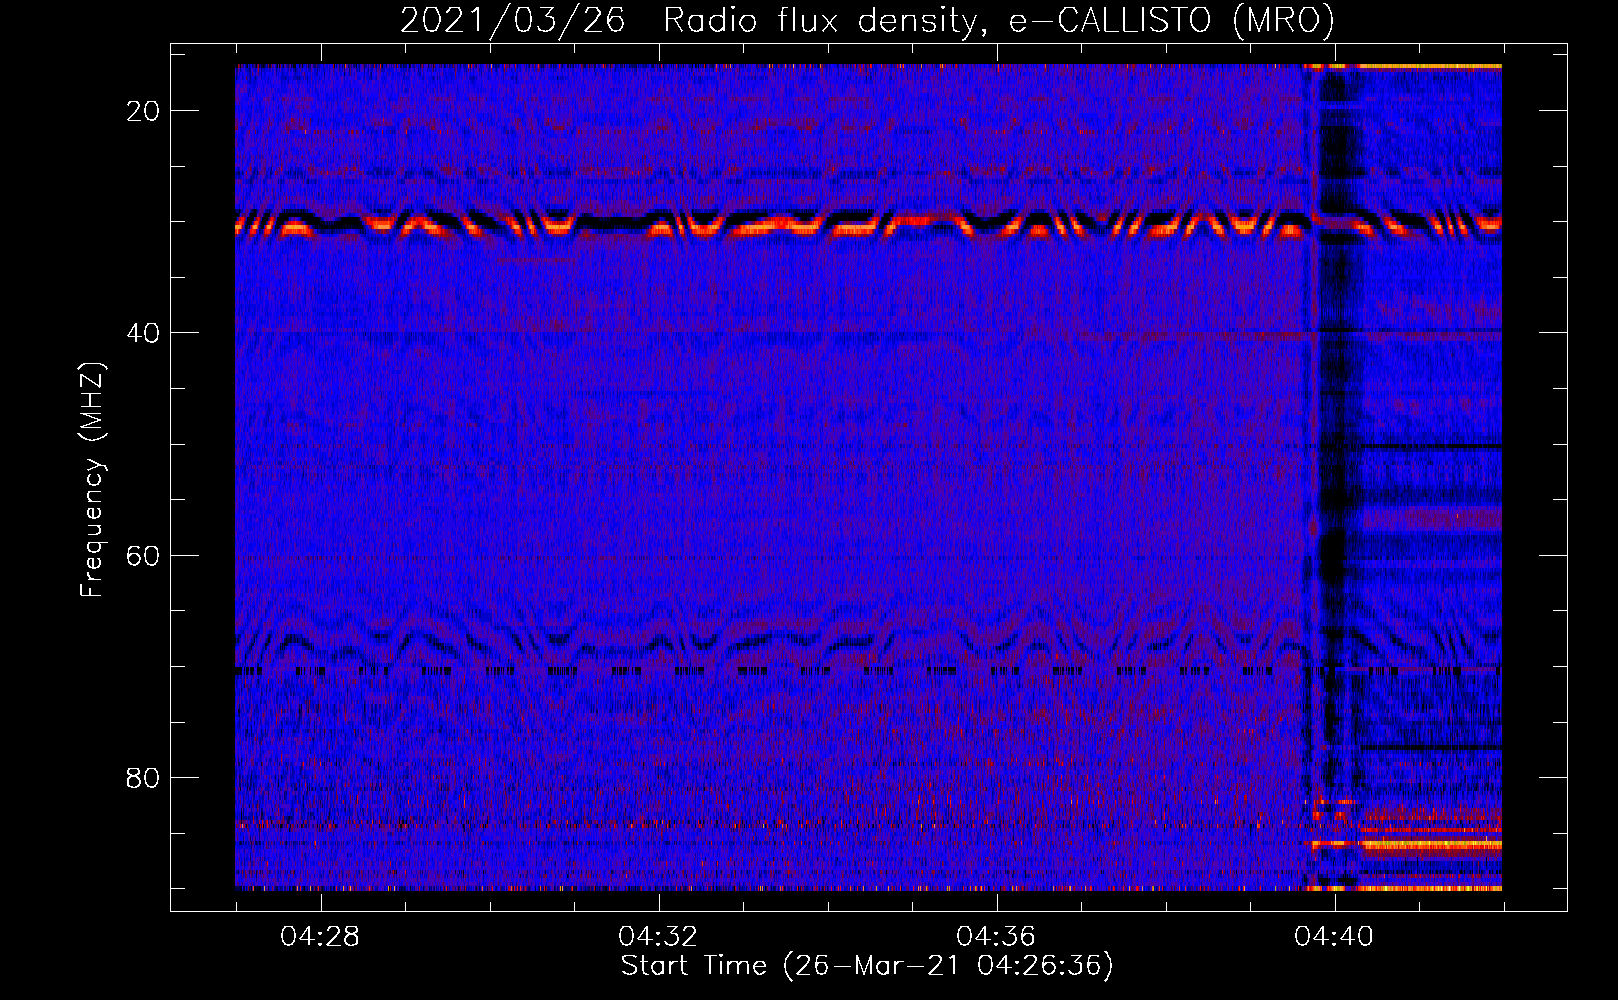The image size is (1618, 1000).
Task: Click the 04:28 time tick label
Action: (320, 937)
